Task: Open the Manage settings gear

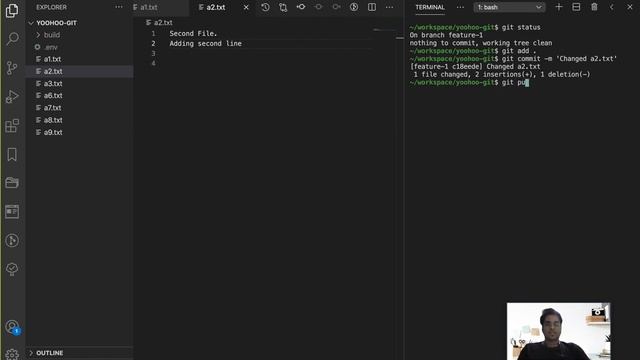Action: tap(12, 354)
